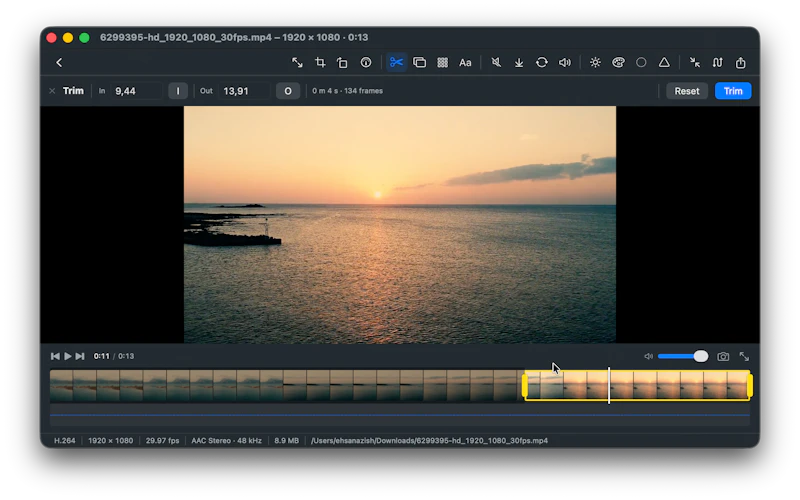Viewport: 800px width, 500px height.
Task: Click the mute audio crossed-speaker icon
Action: 496,63
